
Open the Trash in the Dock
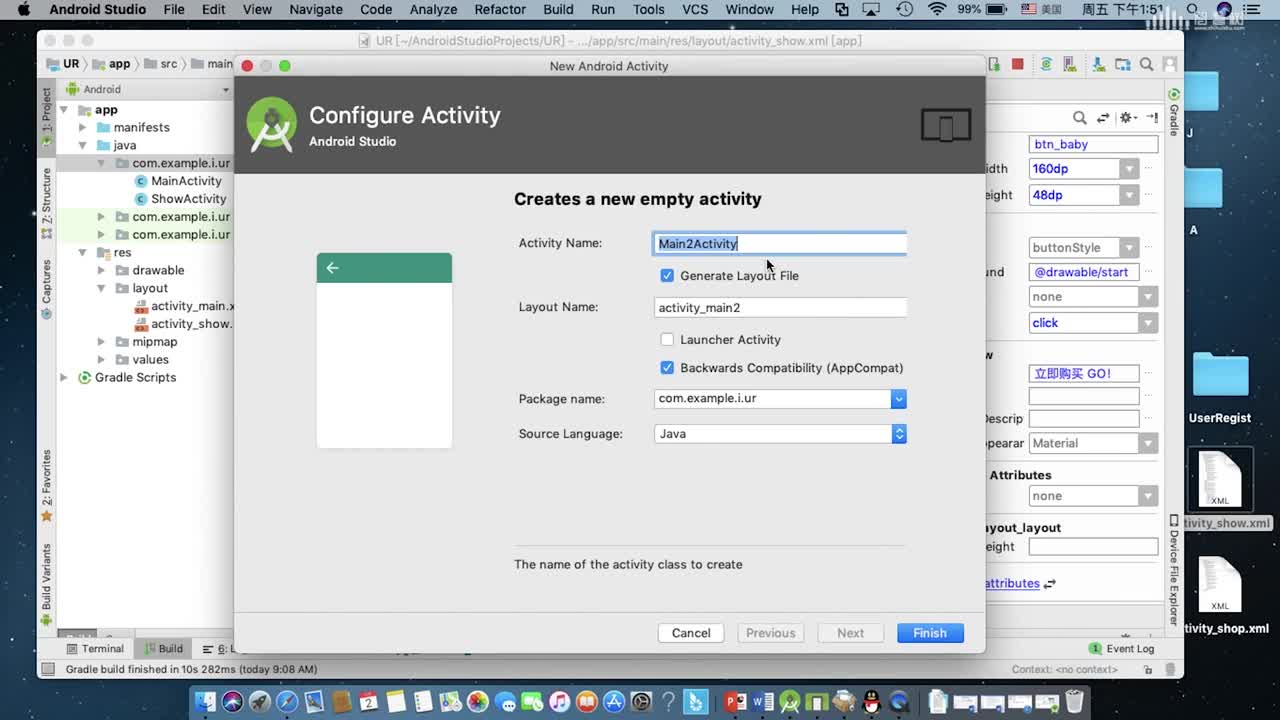point(1074,702)
